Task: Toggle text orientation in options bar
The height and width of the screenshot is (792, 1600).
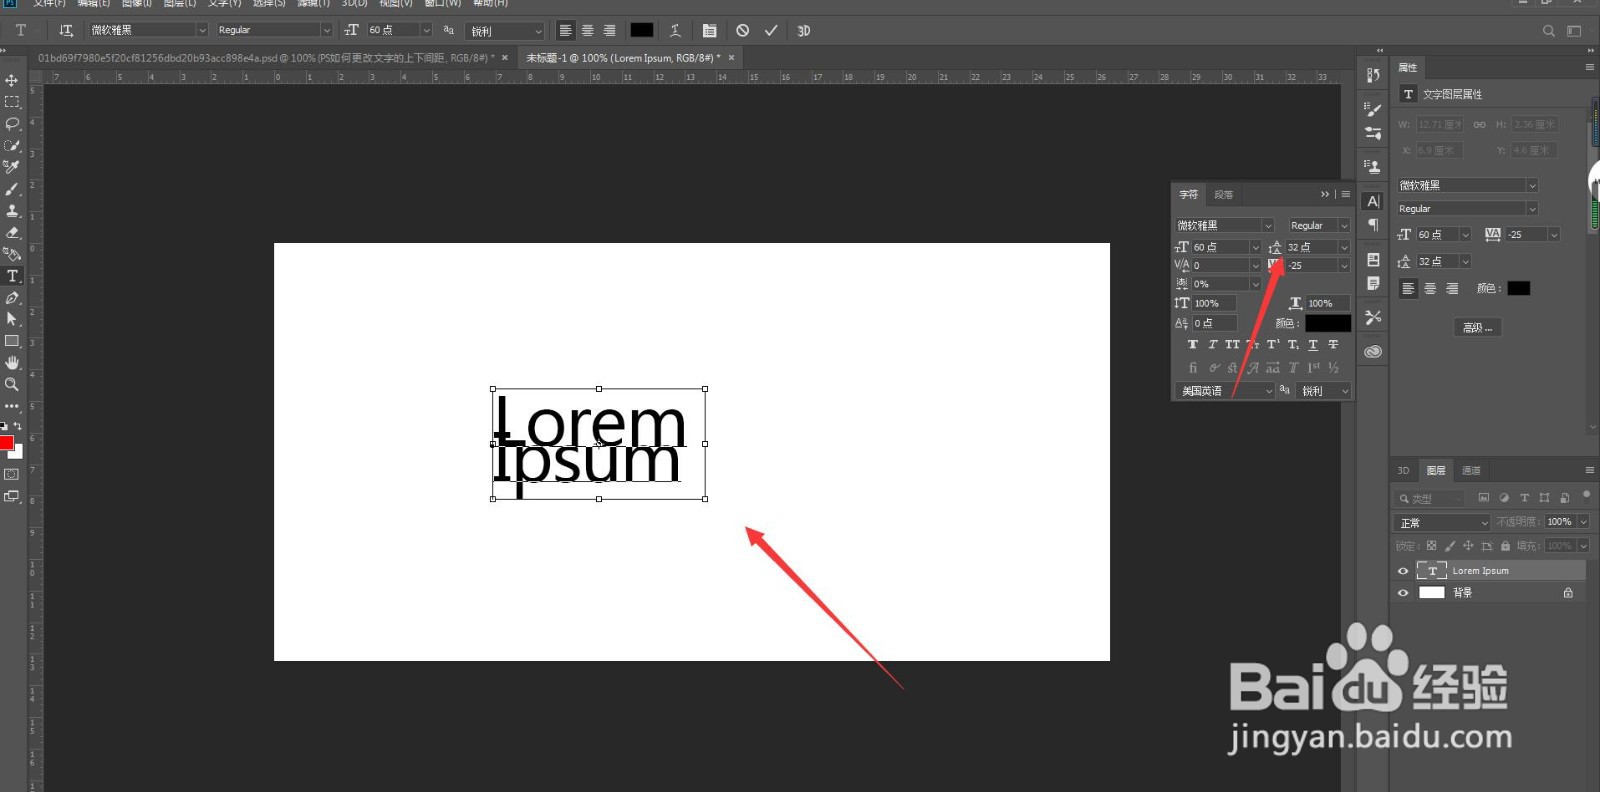Action: pyautogui.click(x=66, y=30)
